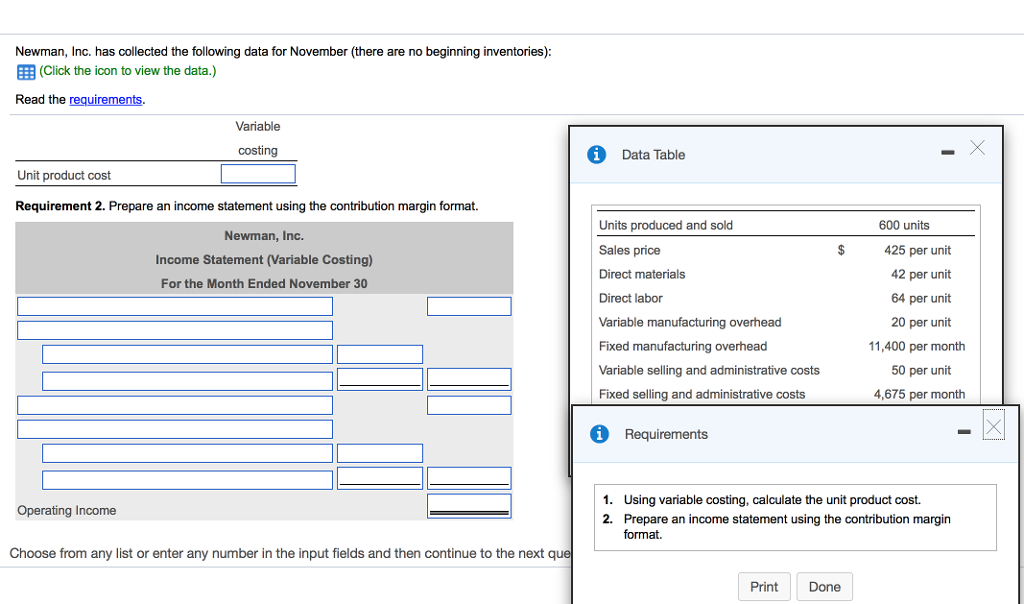
Task: Open the first-row label dropdown in the income statement
Action: point(174,306)
